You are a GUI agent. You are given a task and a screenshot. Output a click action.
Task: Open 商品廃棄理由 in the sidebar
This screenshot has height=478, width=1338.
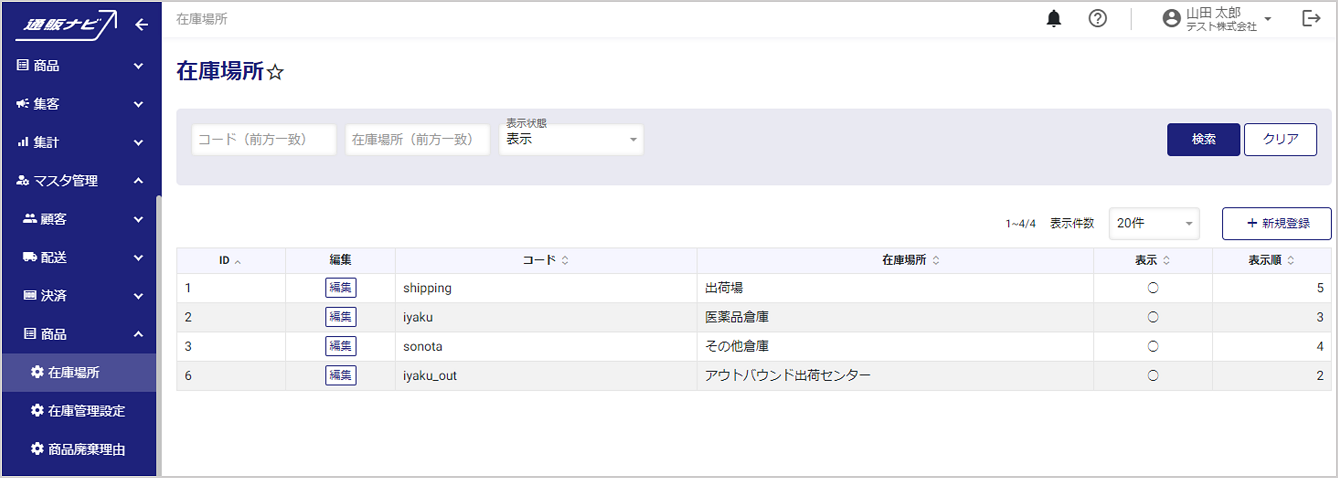tap(85, 449)
